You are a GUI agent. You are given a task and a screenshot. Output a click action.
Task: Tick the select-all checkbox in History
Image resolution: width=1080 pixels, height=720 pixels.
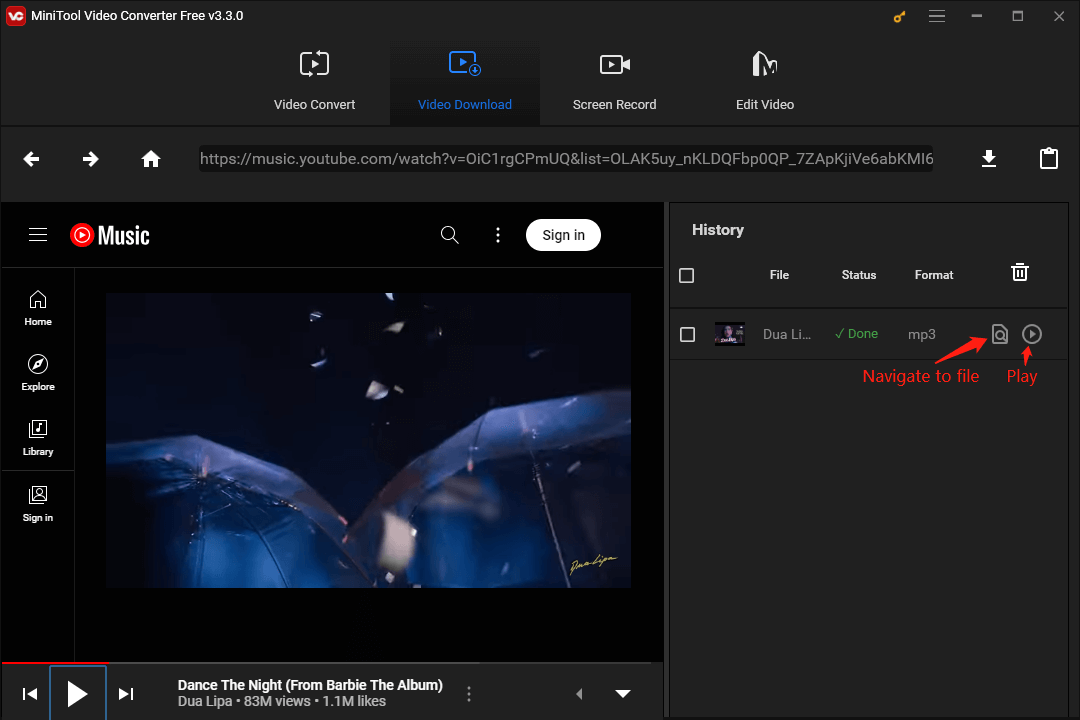687,276
